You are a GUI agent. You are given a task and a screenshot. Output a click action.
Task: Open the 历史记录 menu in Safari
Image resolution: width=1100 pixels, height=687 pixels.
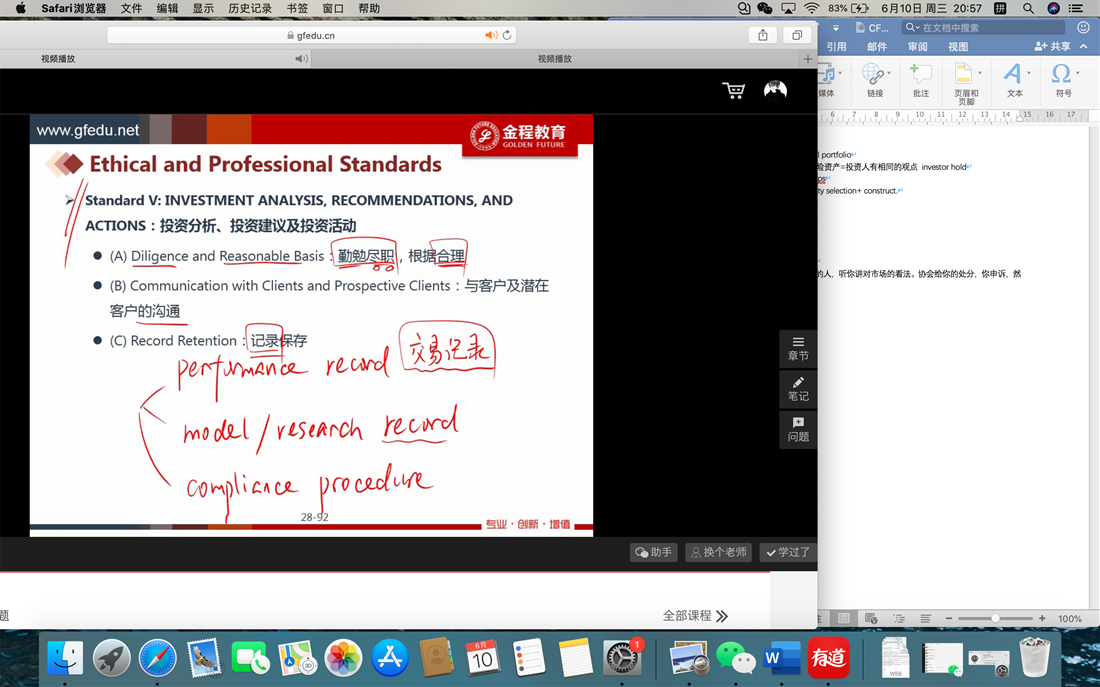click(249, 8)
